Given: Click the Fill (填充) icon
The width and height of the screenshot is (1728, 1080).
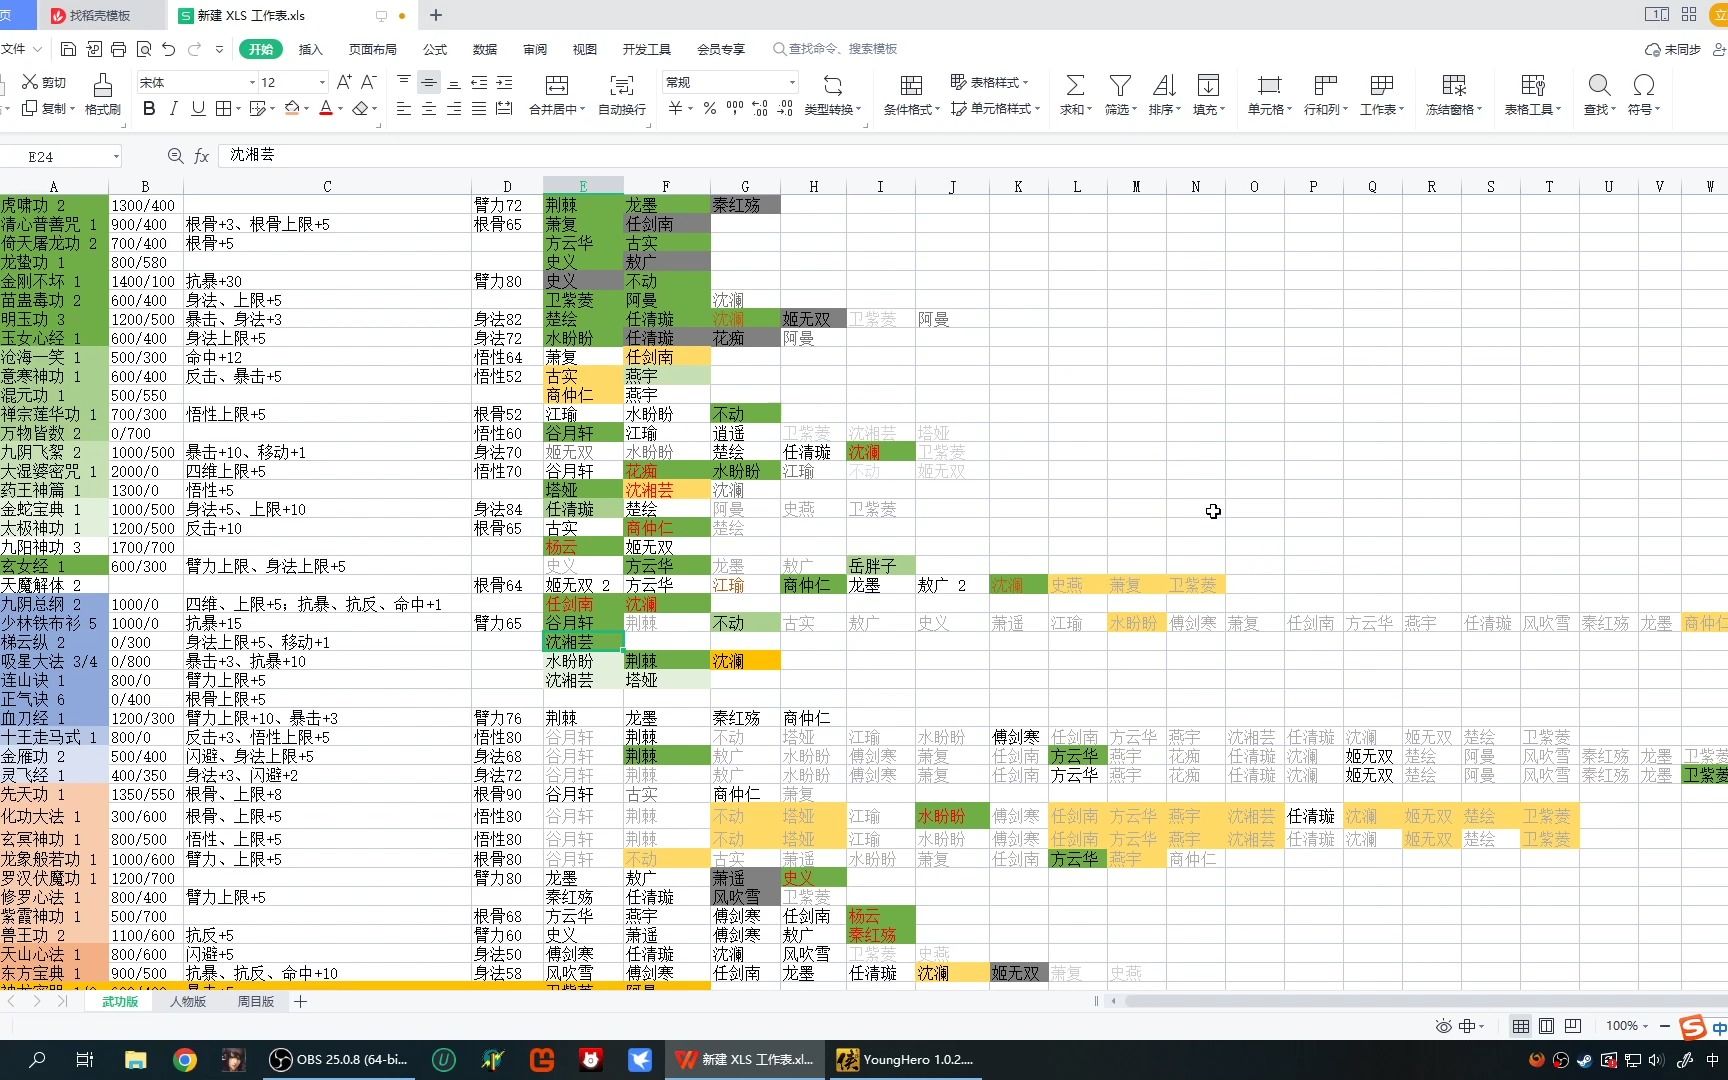Looking at the screenshot, I should coord(1208,85).
